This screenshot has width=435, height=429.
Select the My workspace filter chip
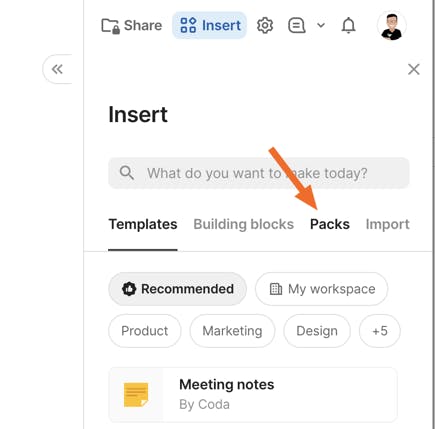tap(322, 289)
